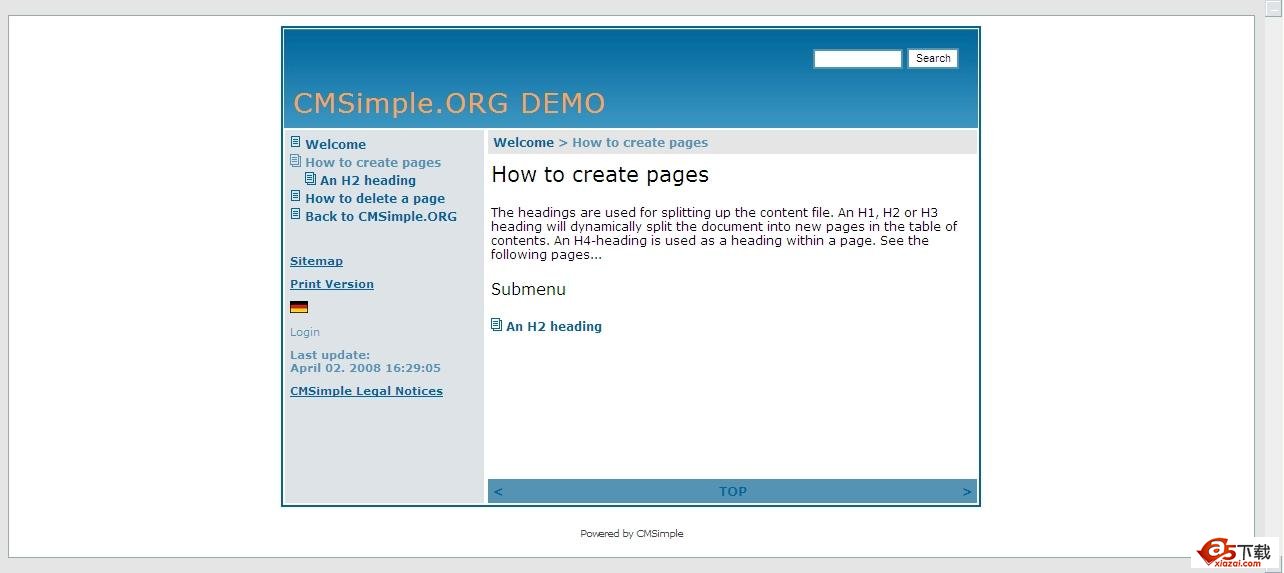Open An H2 heading sidebar subpage
The width and height of the screenshot is (1284, 573).
click(368, 180)
